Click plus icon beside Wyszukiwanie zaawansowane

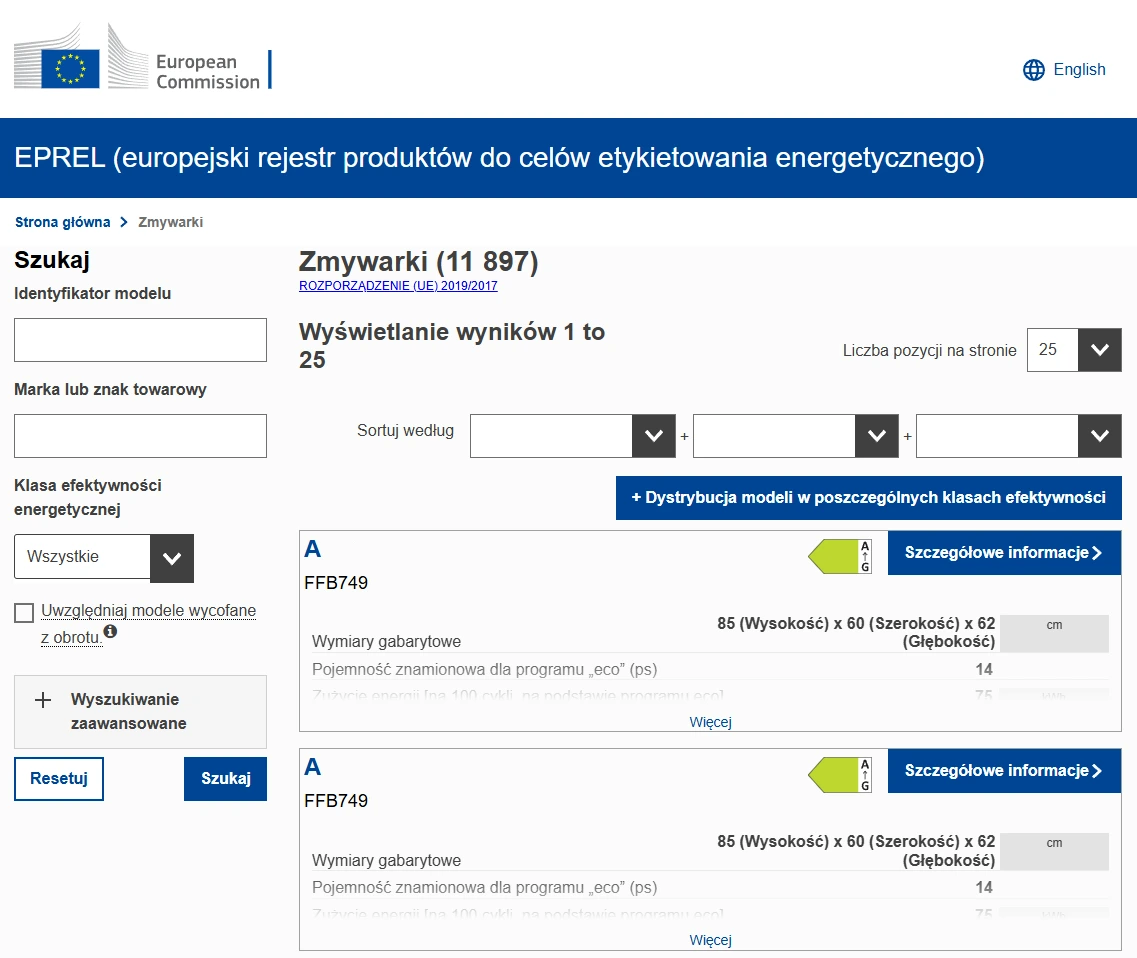click(43, 700)
